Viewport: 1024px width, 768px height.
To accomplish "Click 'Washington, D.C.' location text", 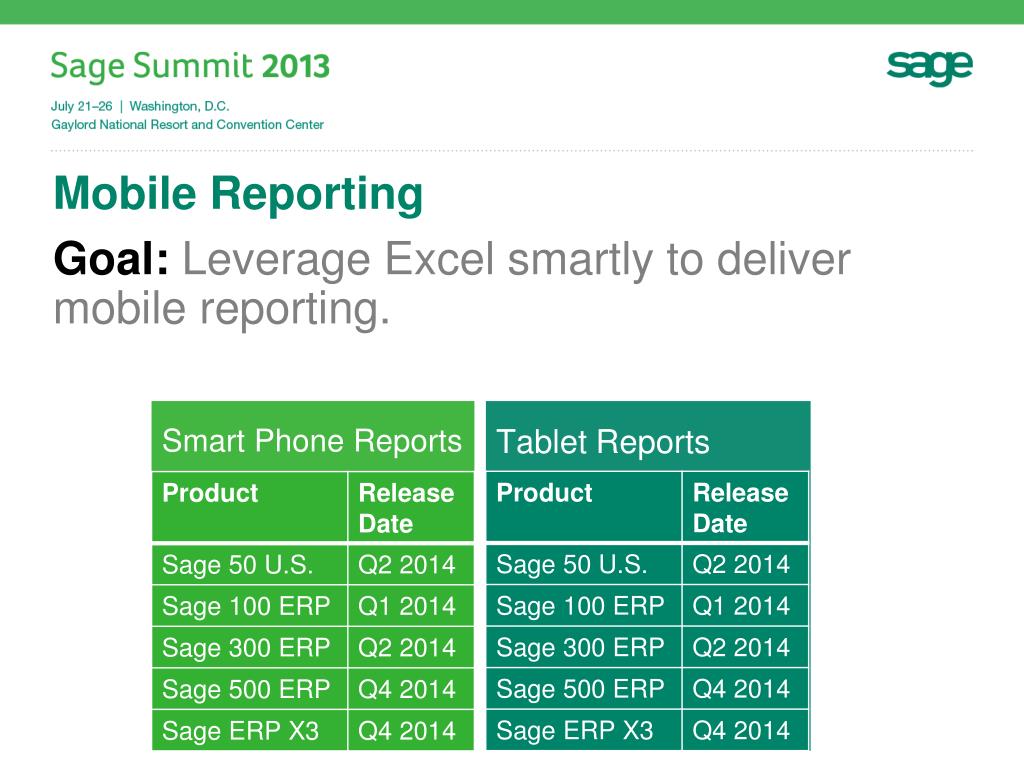I will (x=179, y=106).
